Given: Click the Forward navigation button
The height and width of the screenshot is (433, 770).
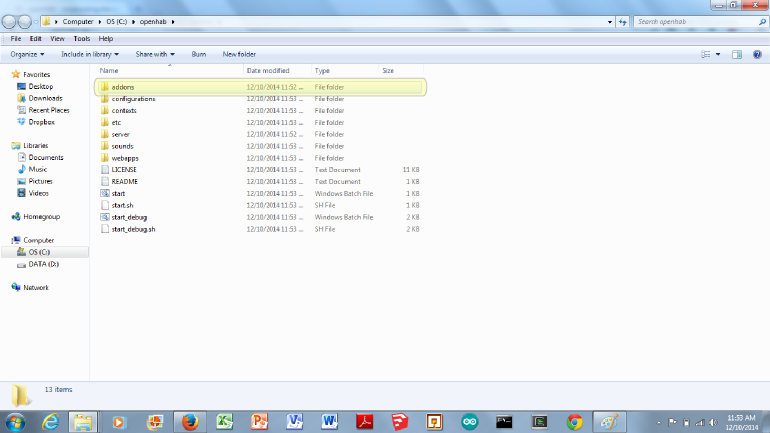Looking at the screenshot, I should point(25,22).
